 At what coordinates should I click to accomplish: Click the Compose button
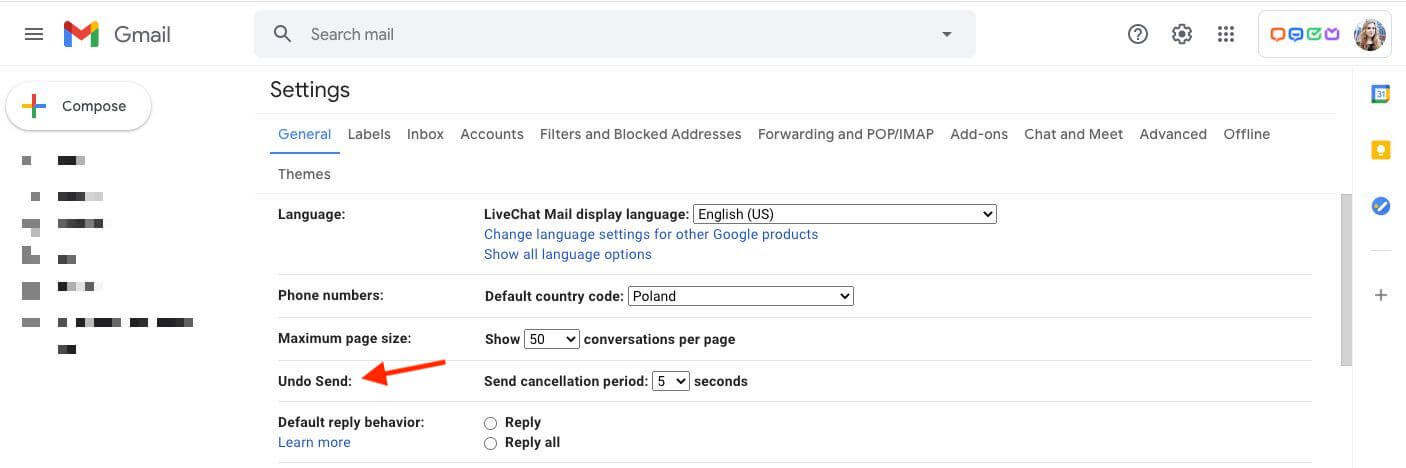coord(79,106)
